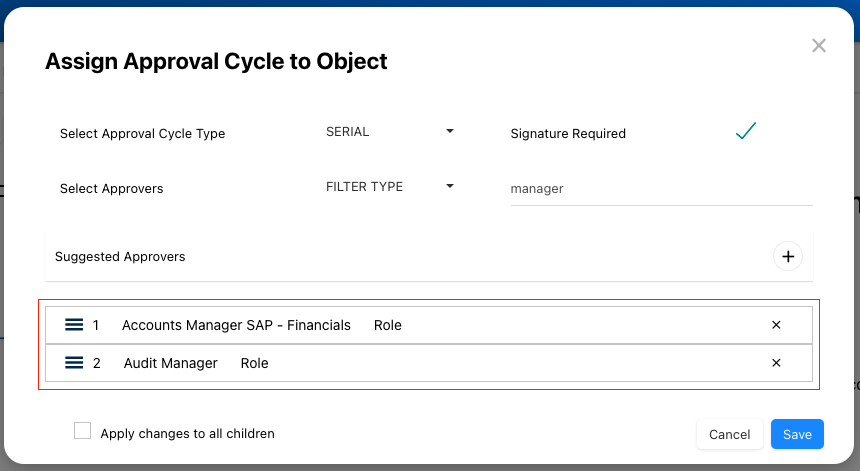Click drag handle for Accounts Manager SAP row
860x471 pixels.
click(x=73, y=325)
